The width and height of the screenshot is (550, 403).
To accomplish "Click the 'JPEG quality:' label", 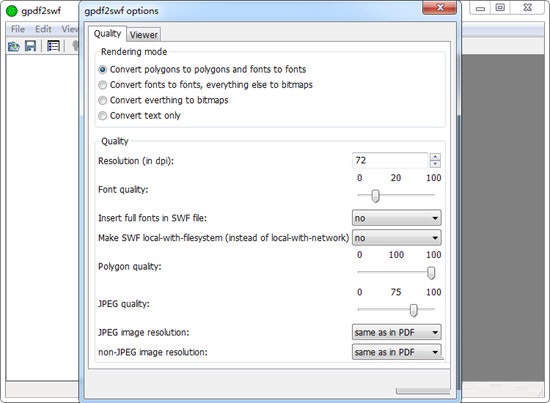I will click(124, 304).
